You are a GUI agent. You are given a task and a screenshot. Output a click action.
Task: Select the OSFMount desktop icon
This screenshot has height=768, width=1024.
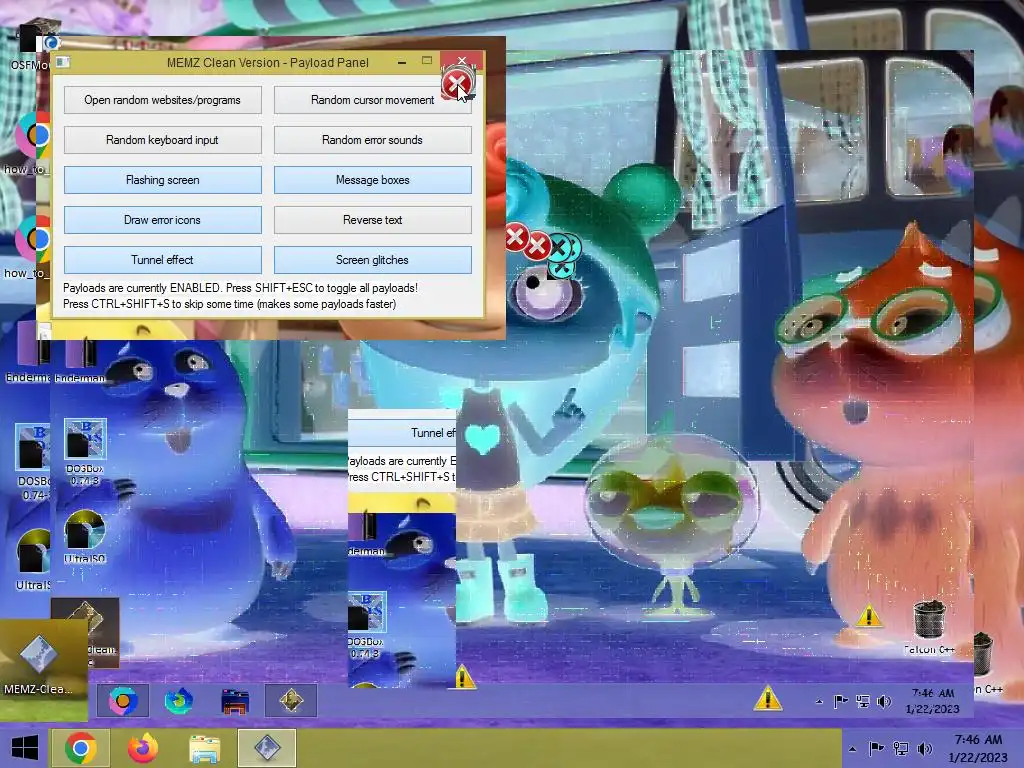33,44
